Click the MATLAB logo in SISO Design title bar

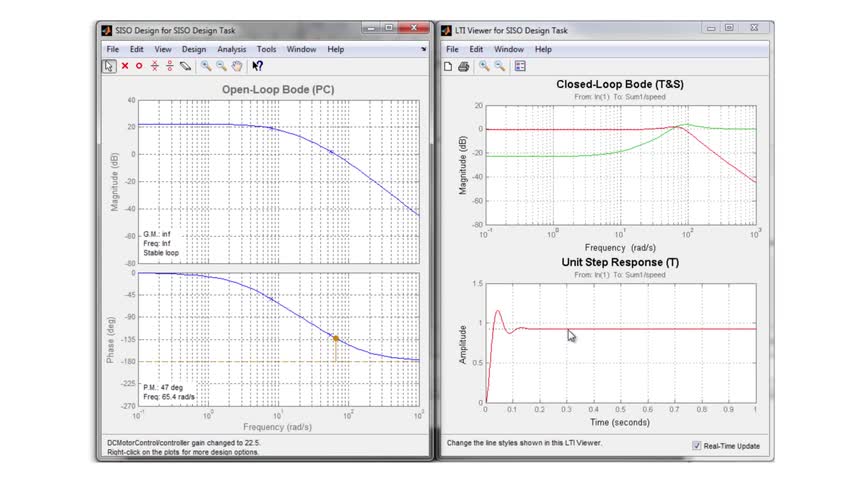click(107, 31)
